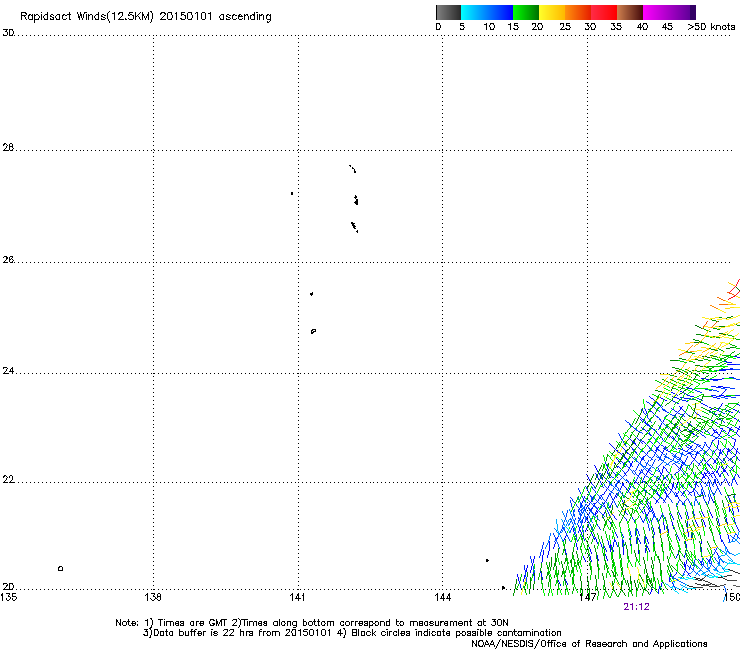Click the longitude label '141'
The image size is (740, 650).
coord(297,597)
